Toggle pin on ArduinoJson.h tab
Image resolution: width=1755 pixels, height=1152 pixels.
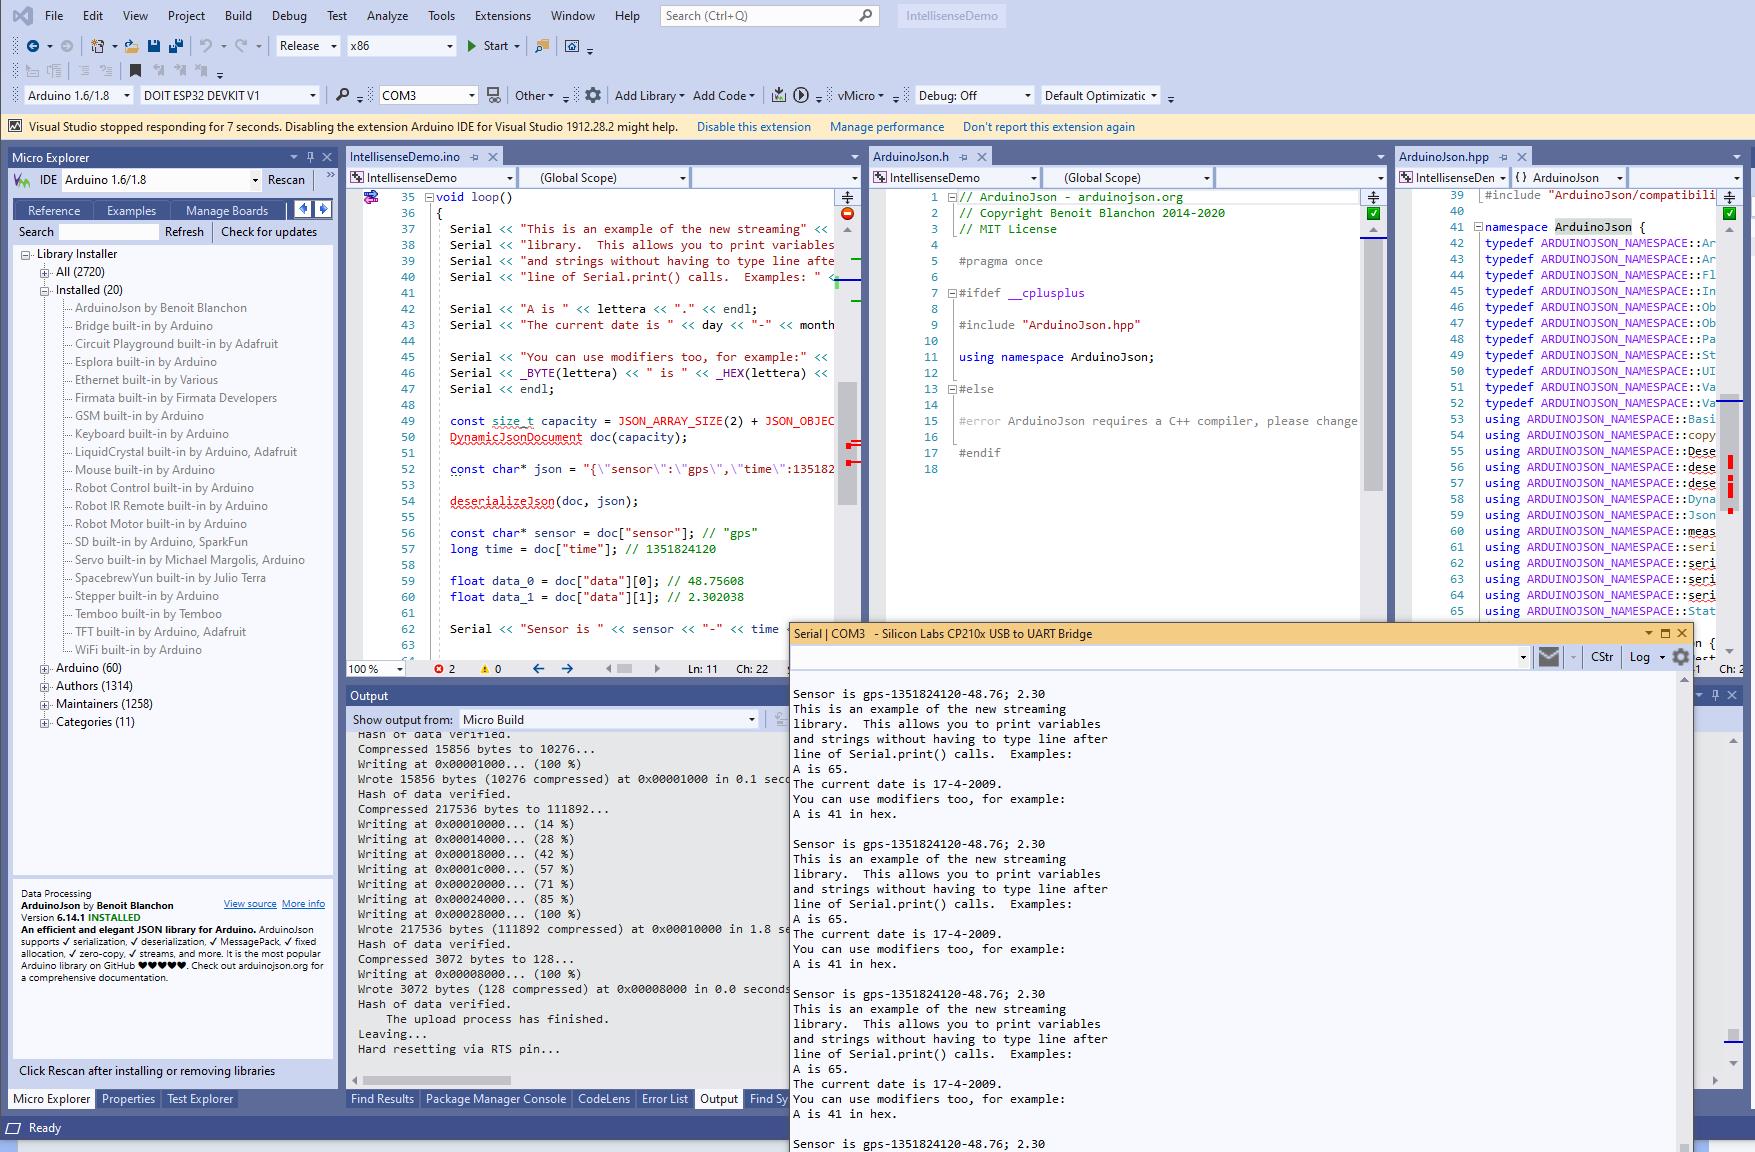[963, 157]
